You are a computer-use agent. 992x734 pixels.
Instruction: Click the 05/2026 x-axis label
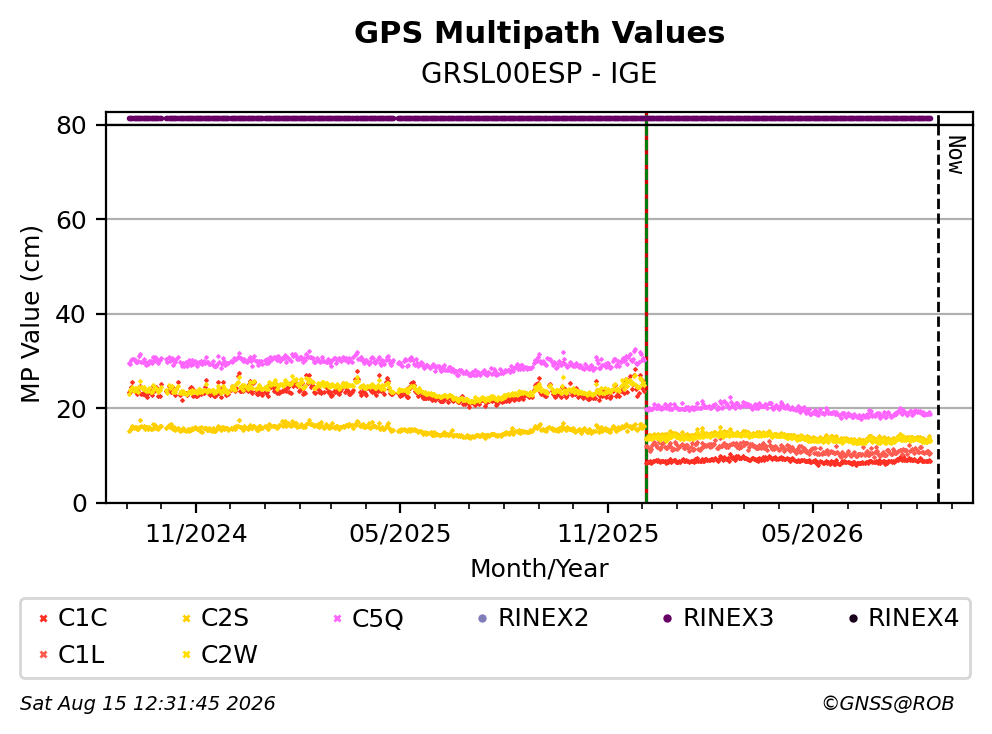[812, 534]
